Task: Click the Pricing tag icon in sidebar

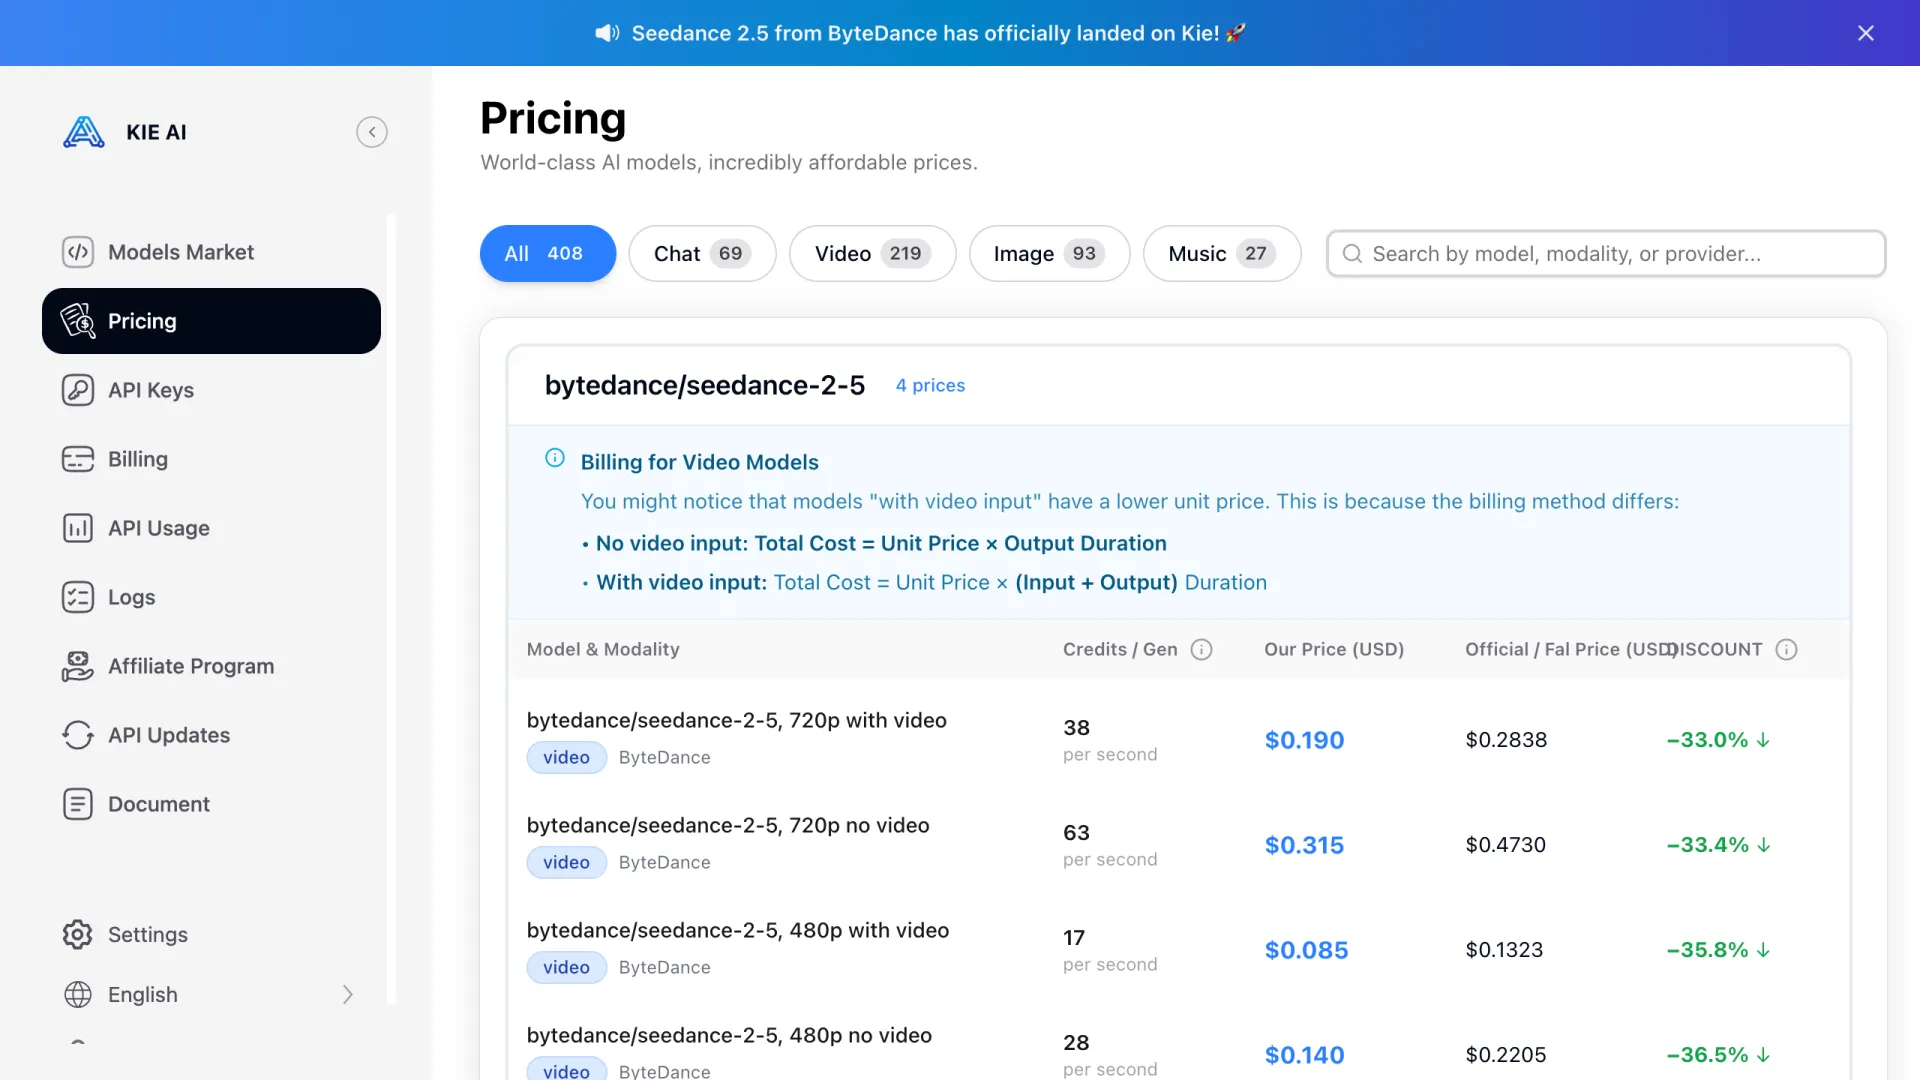Action: coord(78,321)
